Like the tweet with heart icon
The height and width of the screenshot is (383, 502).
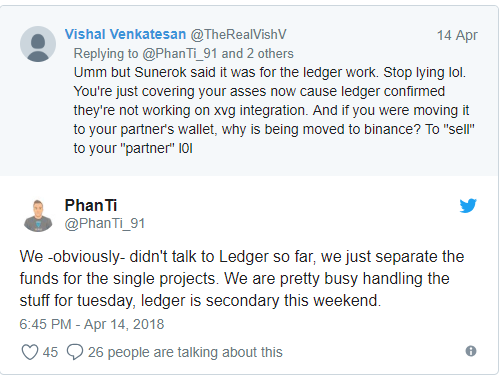[x=30, y=352]
